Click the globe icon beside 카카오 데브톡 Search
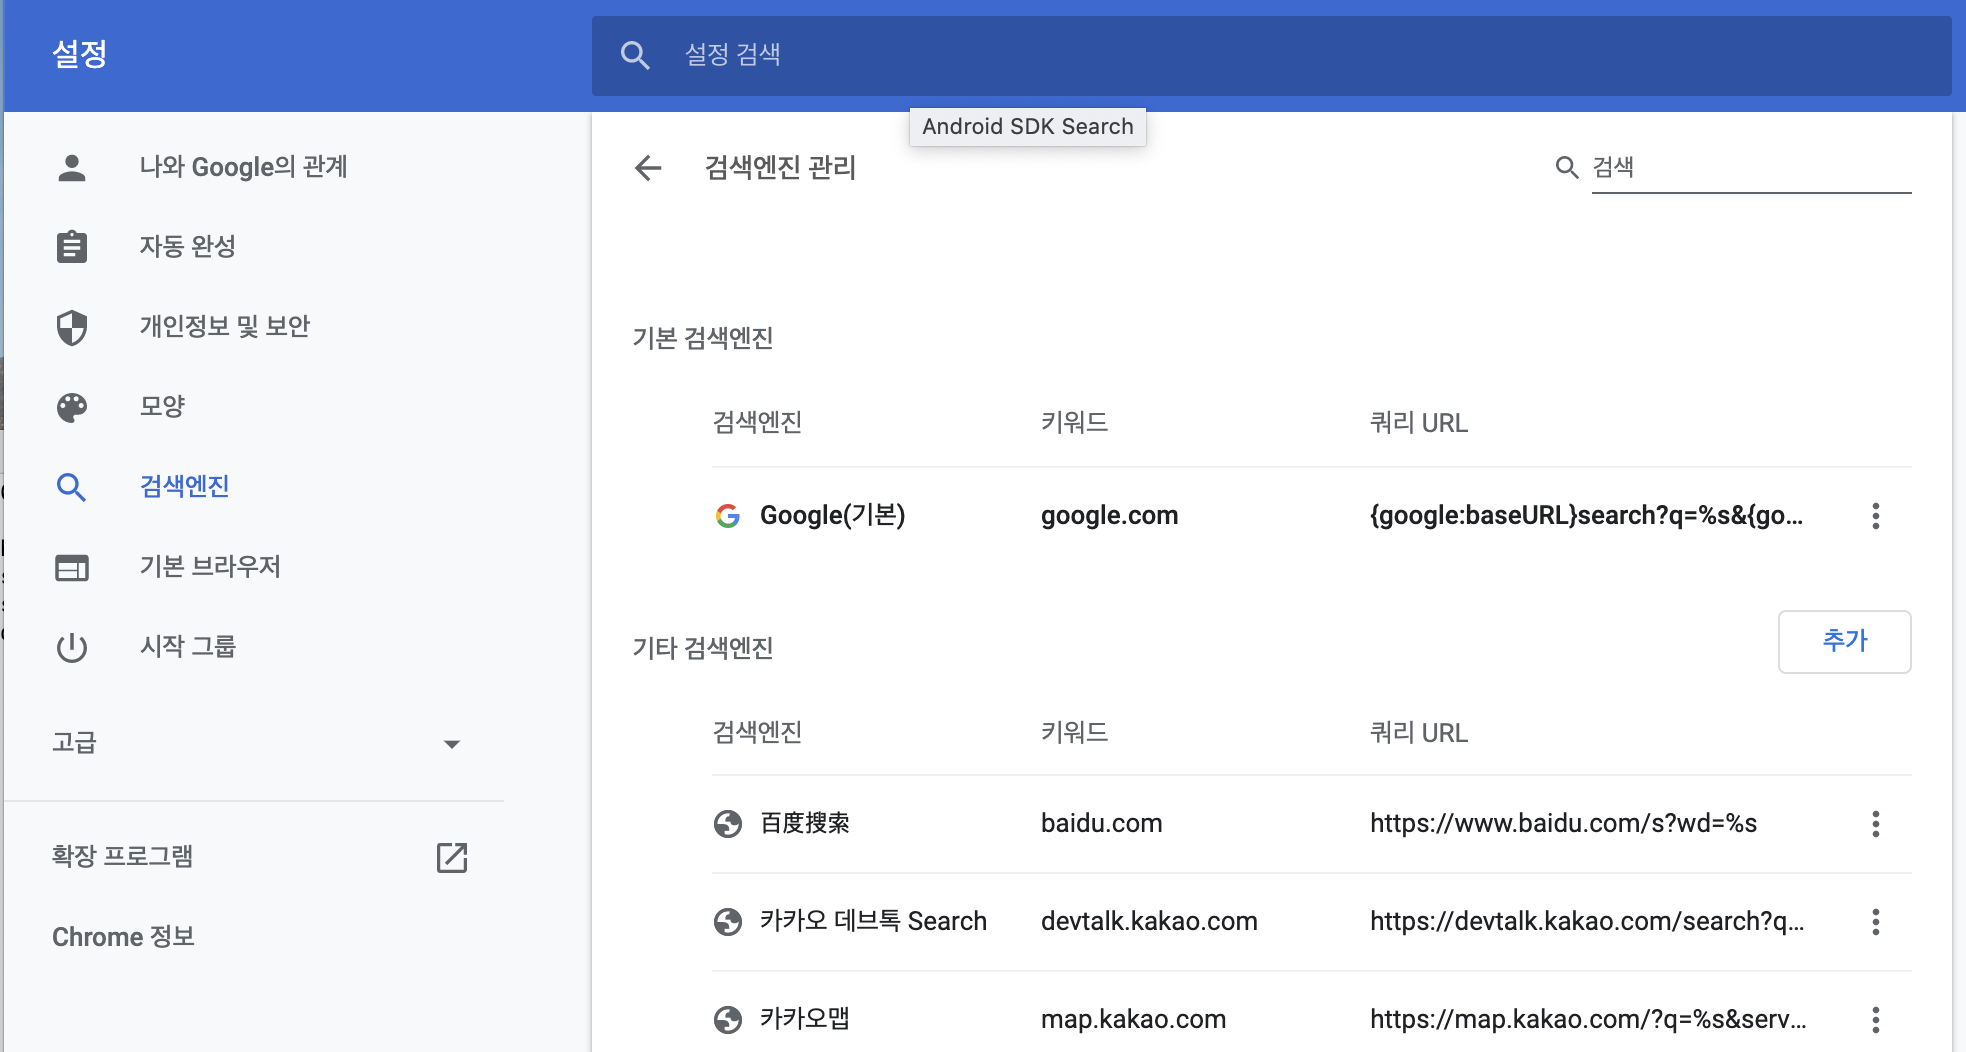 tap(728, 922)
